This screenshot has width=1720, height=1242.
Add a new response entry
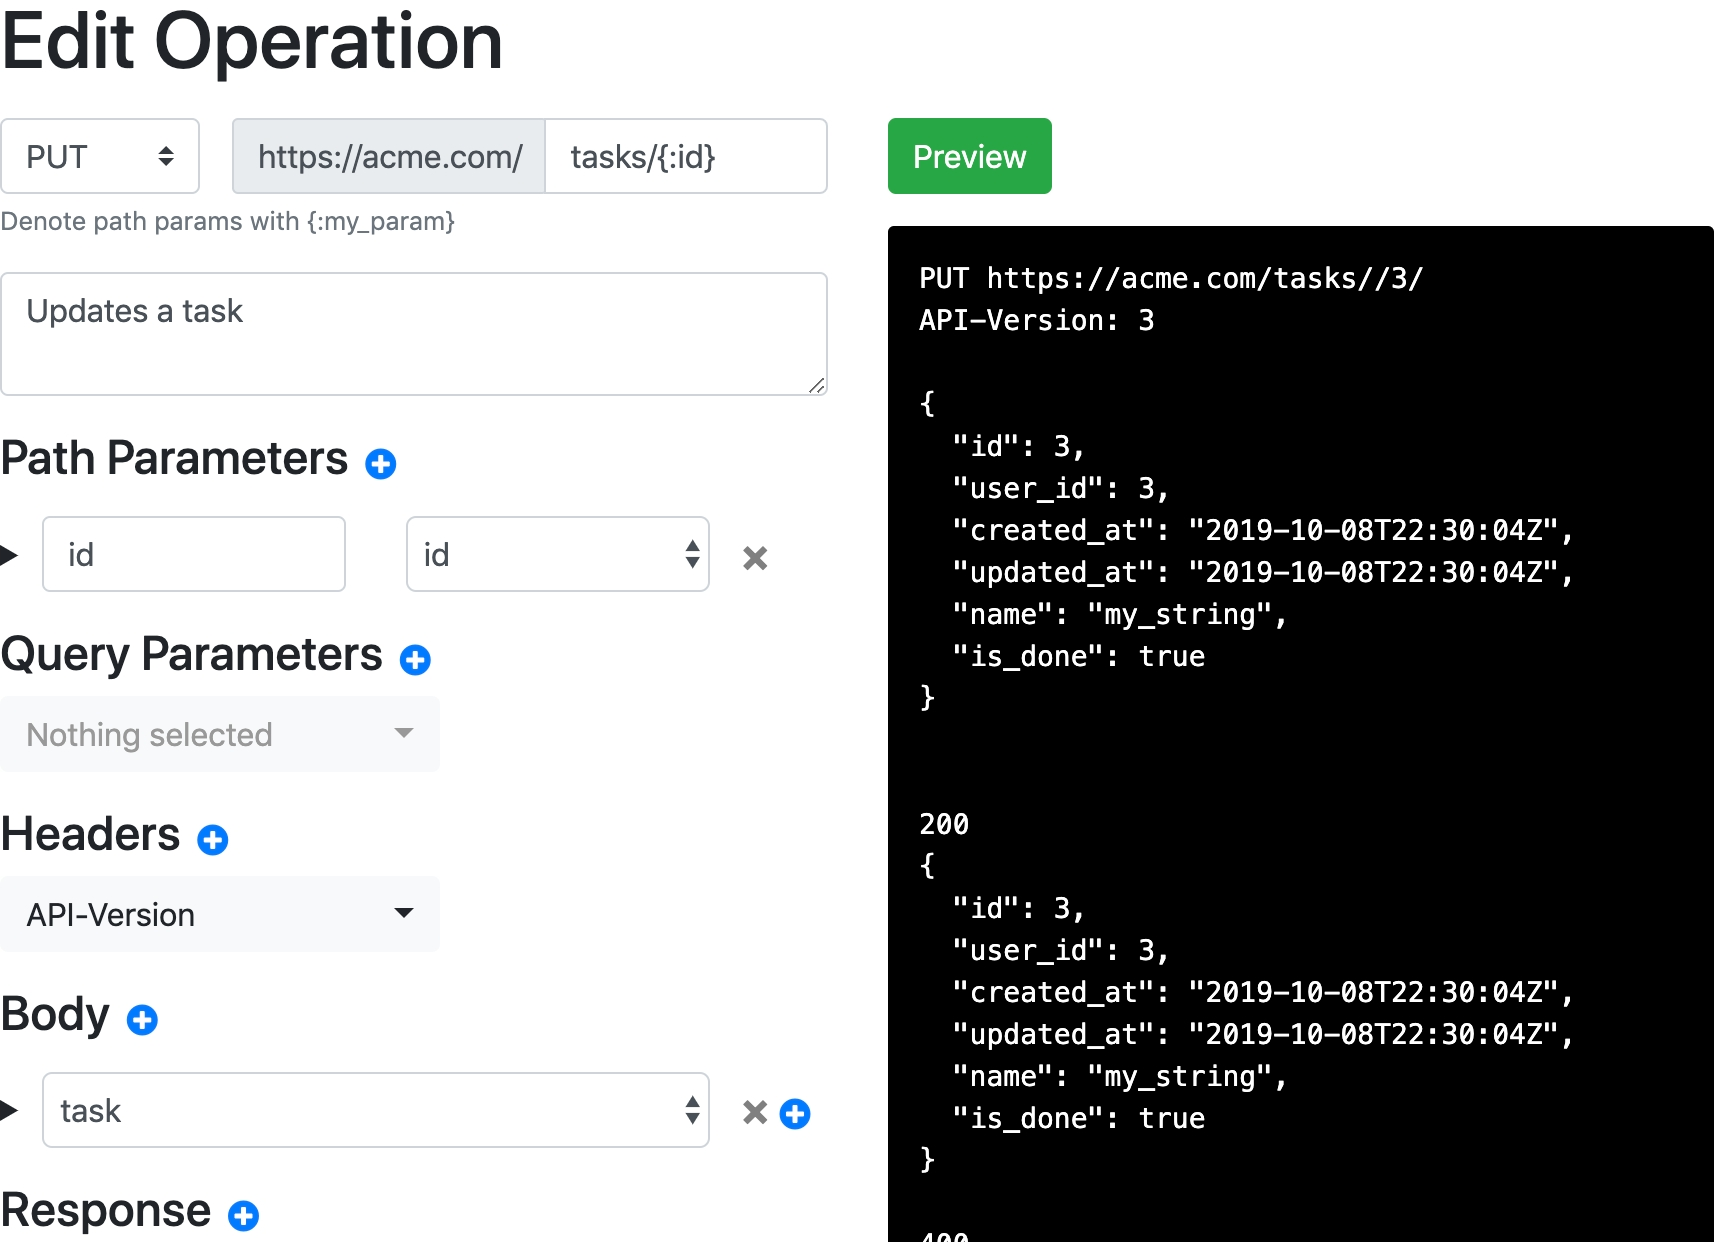243,1216
